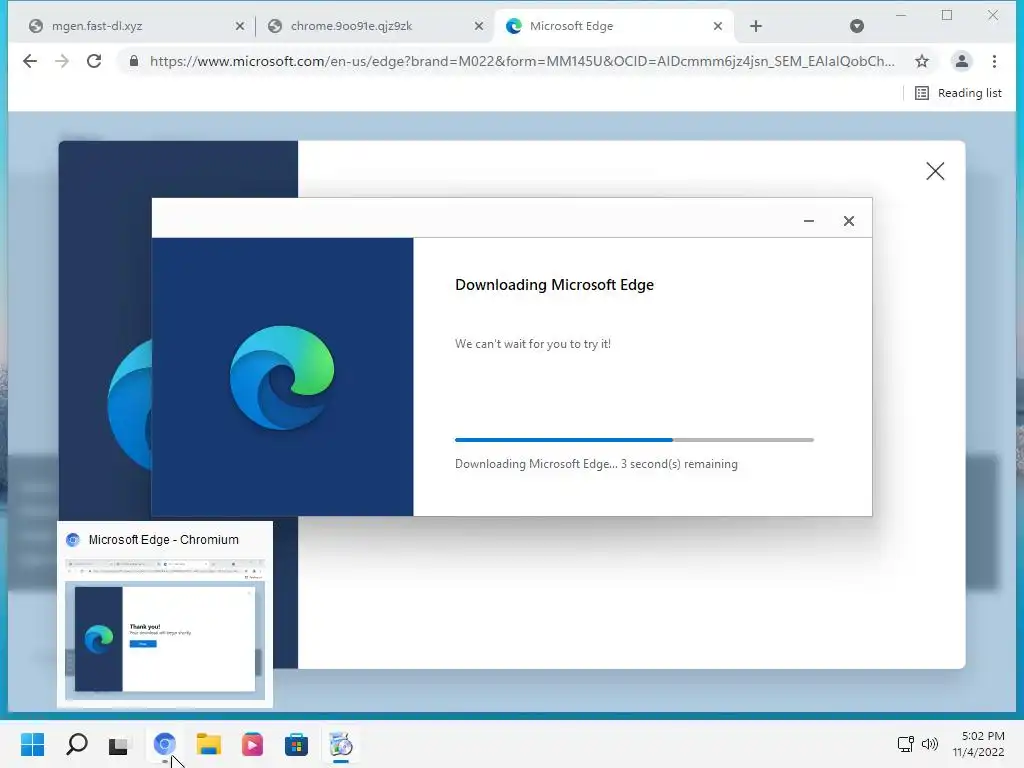
Task: Bookmark this page with the star
Action: [x=921, y=61]
